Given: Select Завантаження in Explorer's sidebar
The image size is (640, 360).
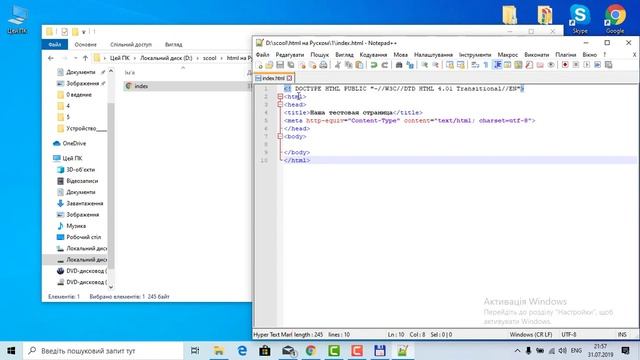Looking at the screenshot, I should [84, 203].
